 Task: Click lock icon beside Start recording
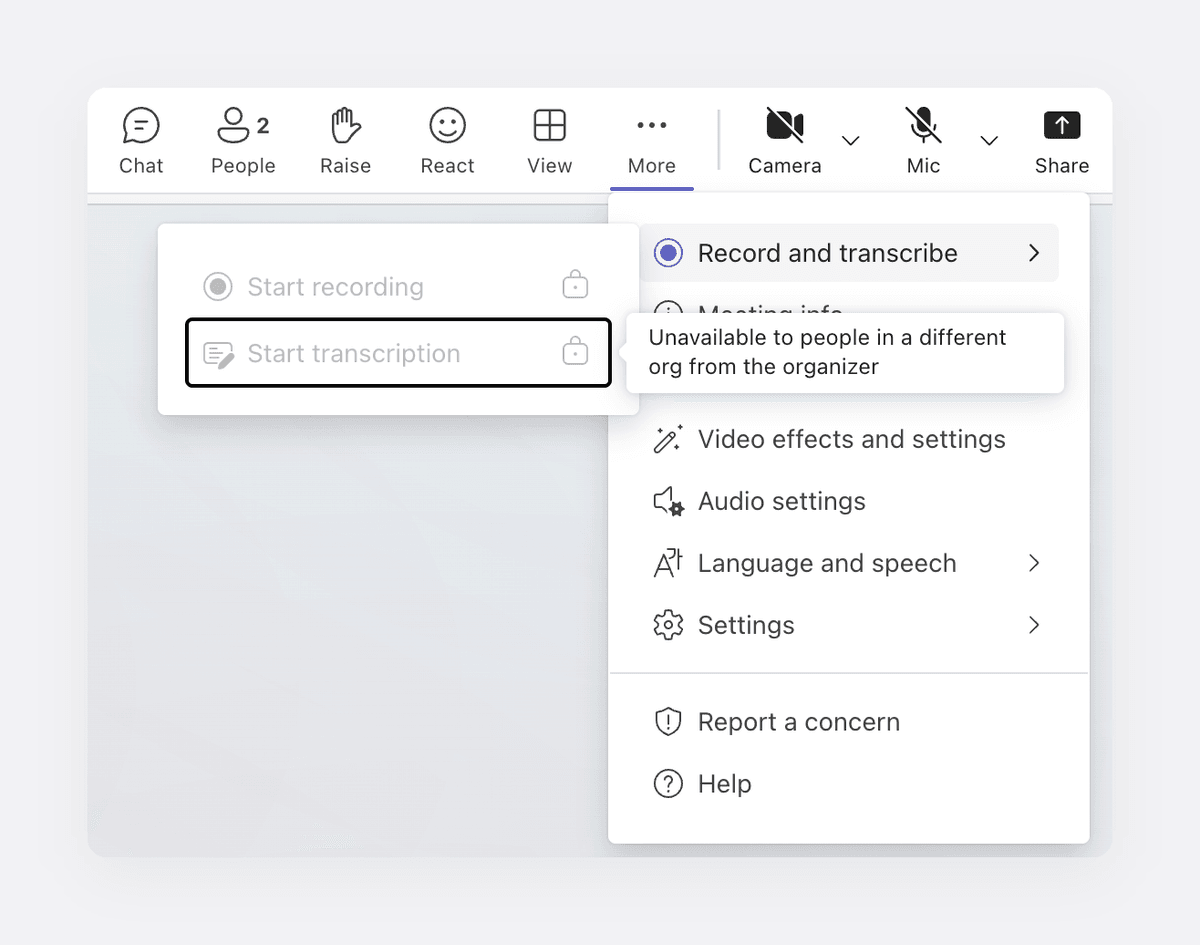pyautogui.click(x=575, y=285)
